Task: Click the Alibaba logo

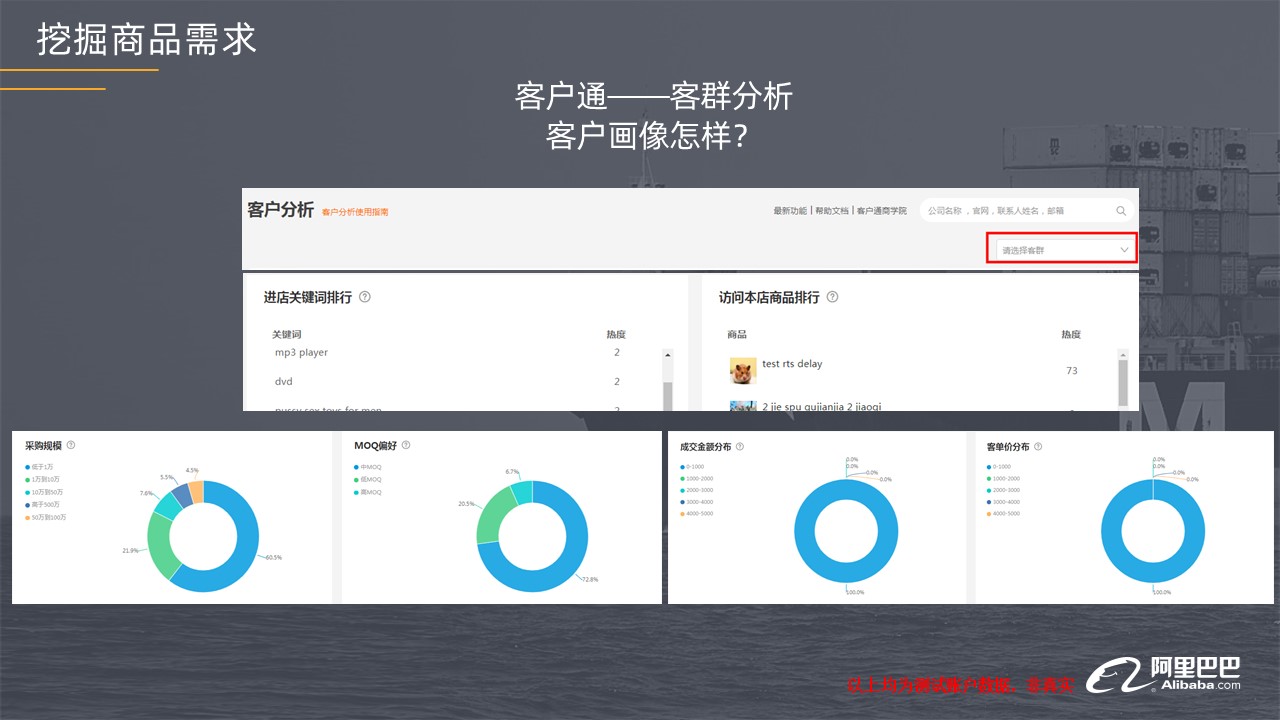Action: pos(1164,676)
